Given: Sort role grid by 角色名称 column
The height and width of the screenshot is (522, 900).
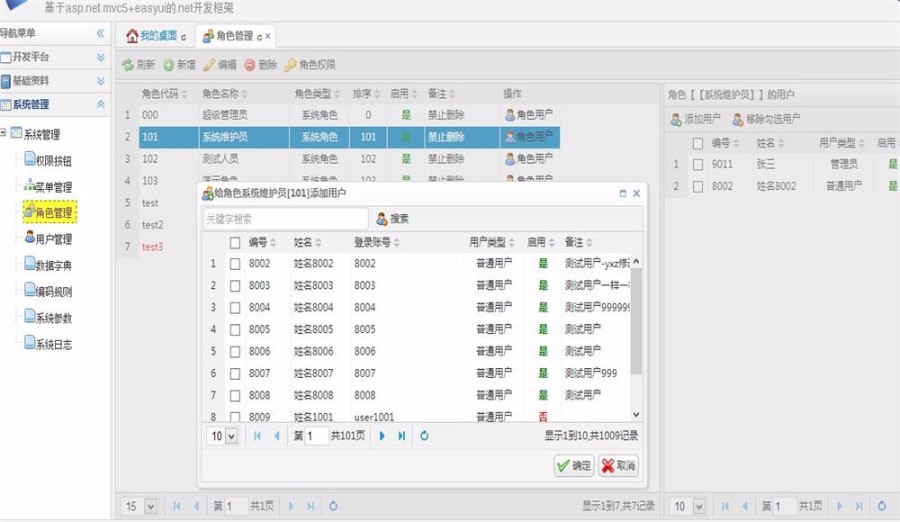Looking at the screenshot, I should 224,94.
